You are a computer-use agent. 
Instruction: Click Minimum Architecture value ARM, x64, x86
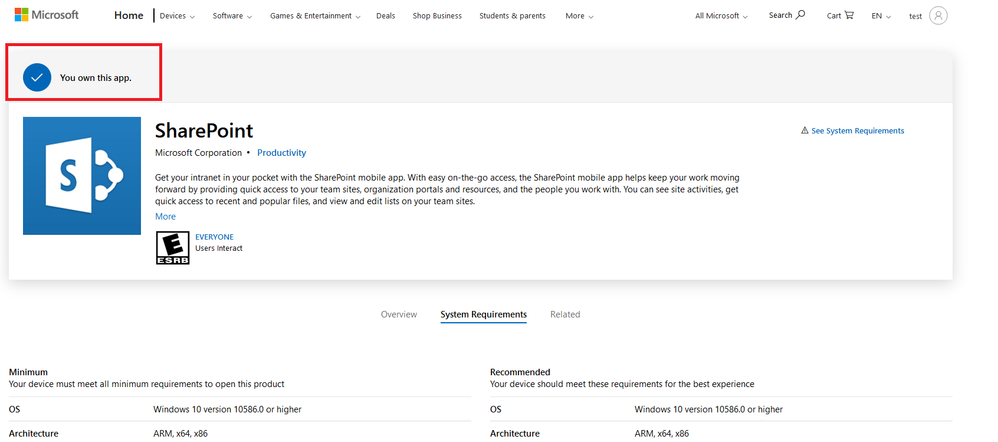pos(180,434)
